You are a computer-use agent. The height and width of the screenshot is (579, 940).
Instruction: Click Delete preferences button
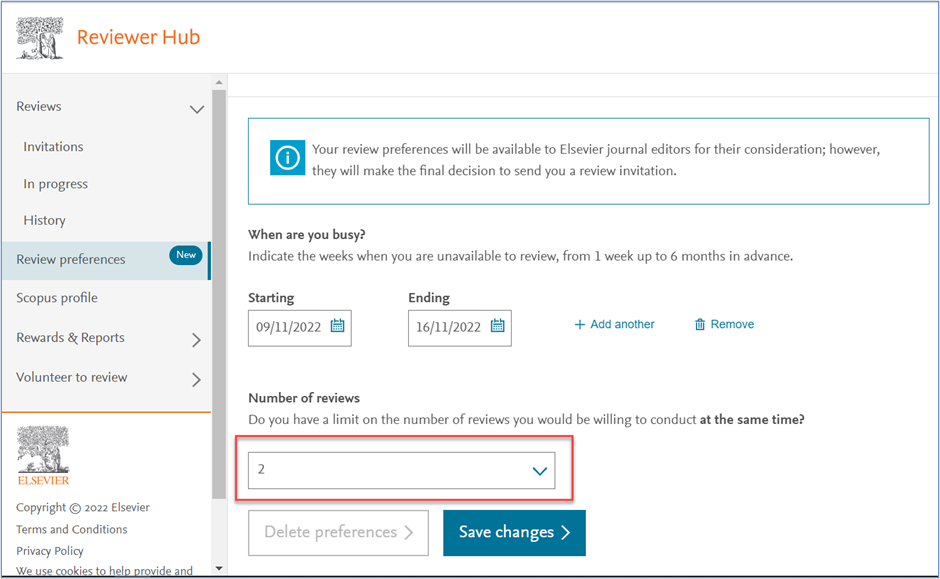(x=338, y=533)
